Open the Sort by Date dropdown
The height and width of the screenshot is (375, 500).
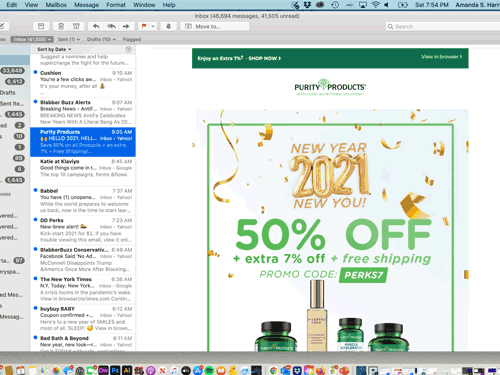point(54,49)
